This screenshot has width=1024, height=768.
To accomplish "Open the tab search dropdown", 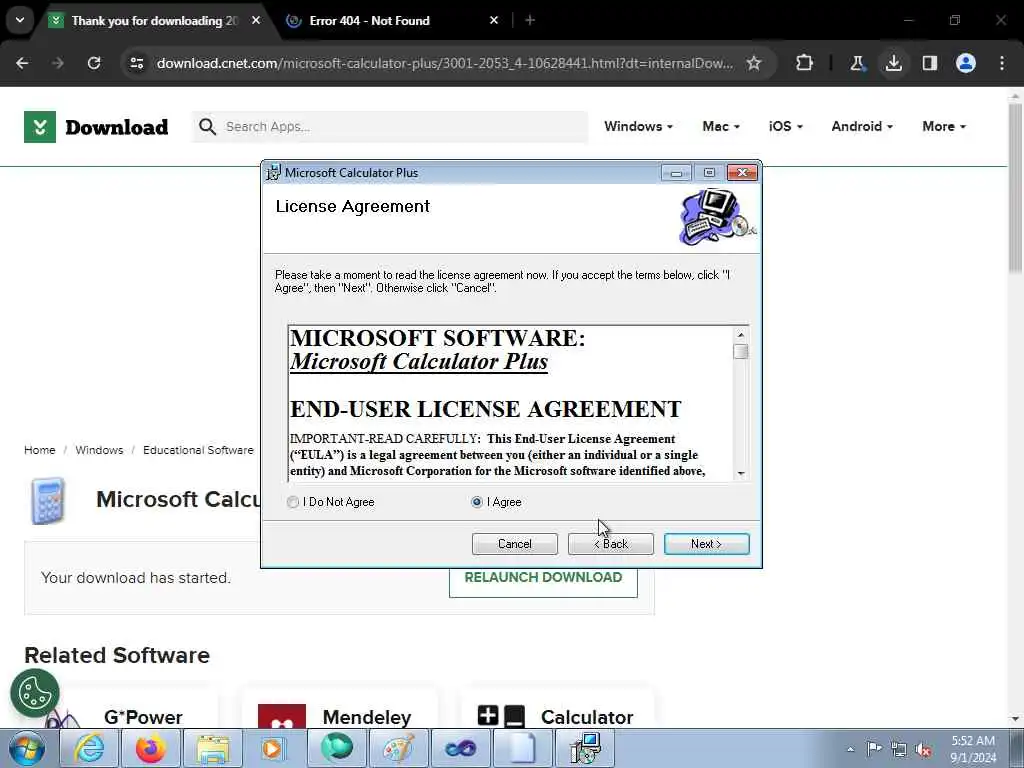I will pos(20,20).
